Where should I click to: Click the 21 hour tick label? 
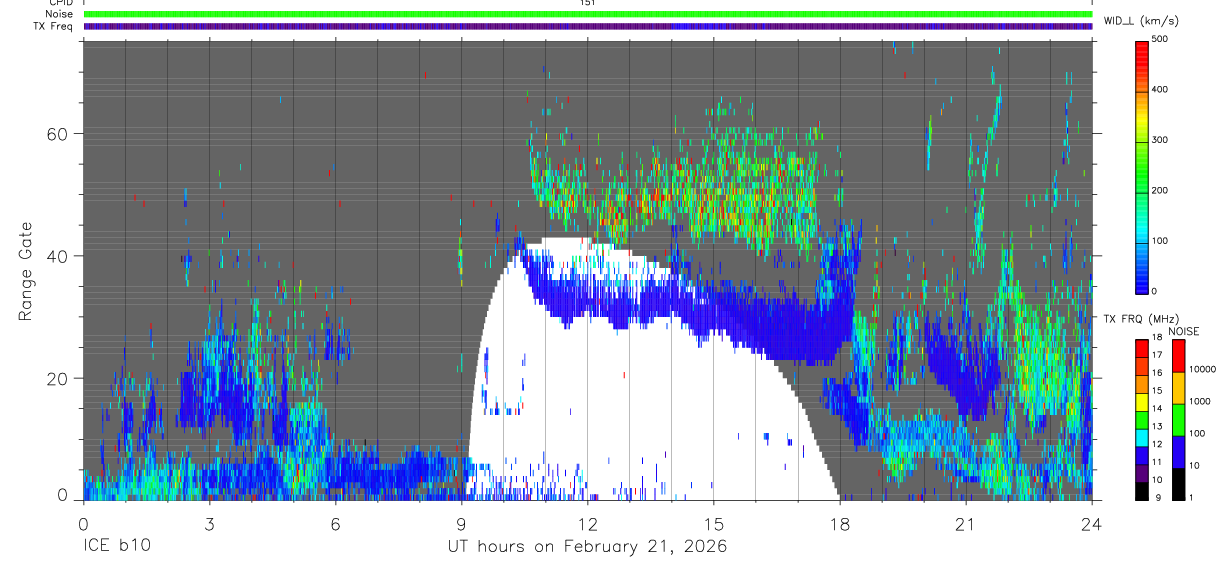tap(966, 525)
